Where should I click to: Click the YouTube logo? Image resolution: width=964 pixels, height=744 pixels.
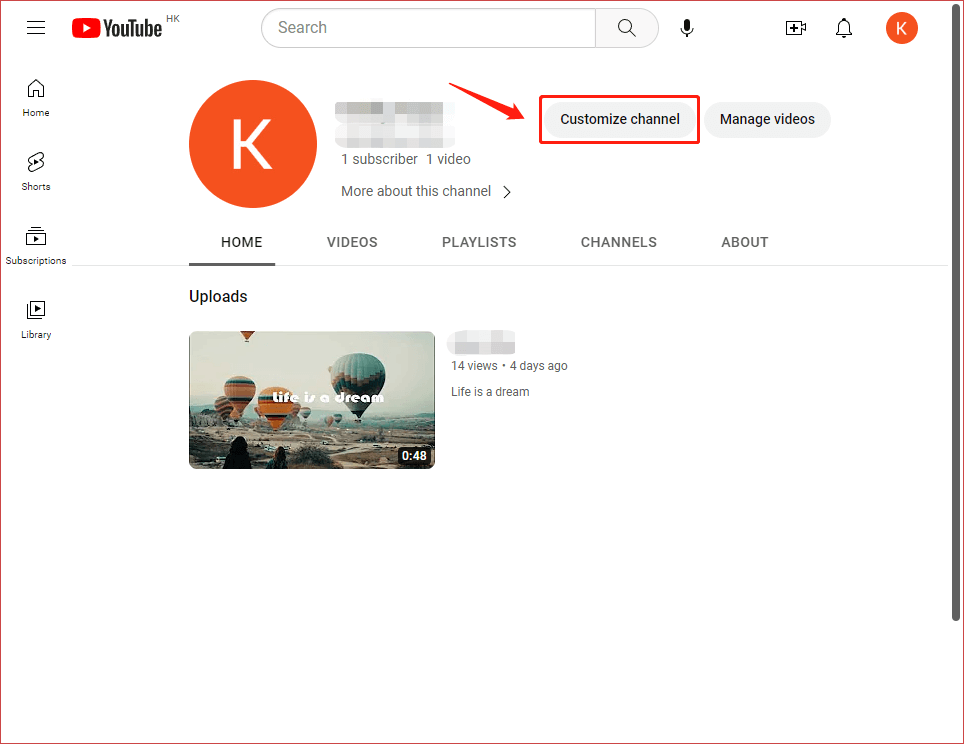click(116, 28)
